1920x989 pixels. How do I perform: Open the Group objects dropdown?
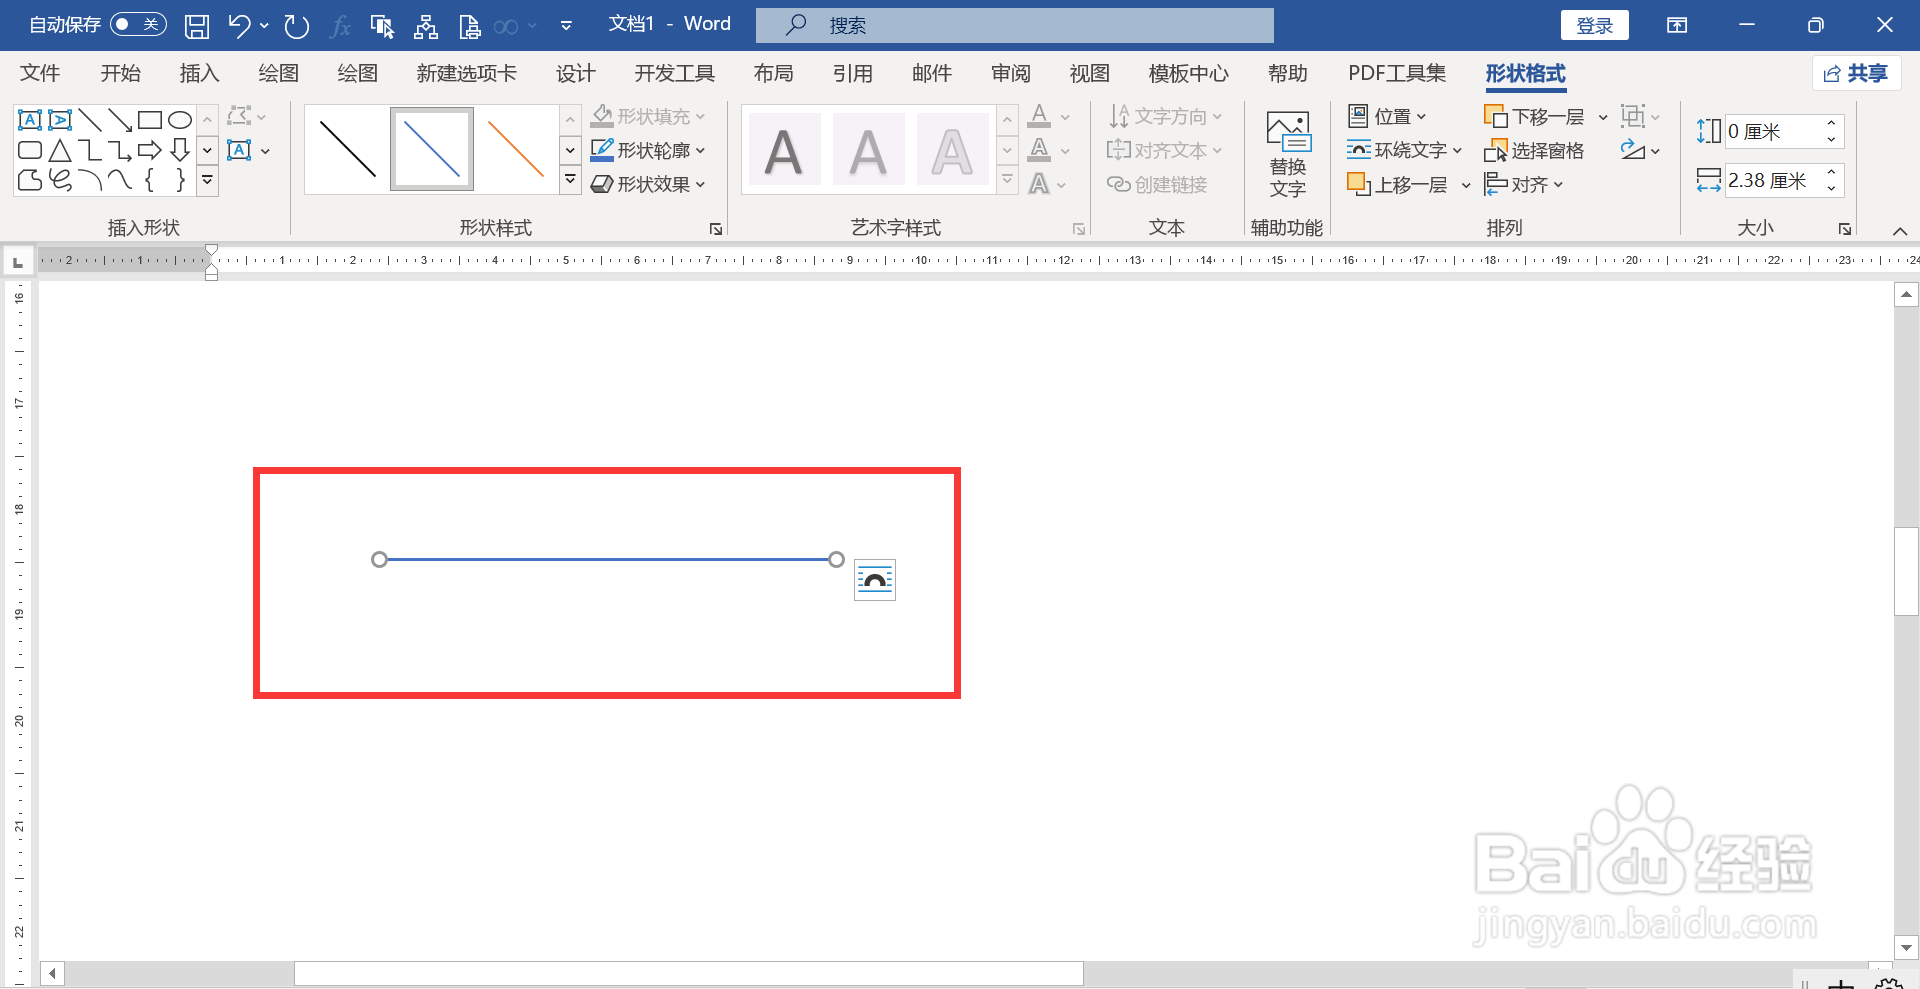[x=1640, y=116]
